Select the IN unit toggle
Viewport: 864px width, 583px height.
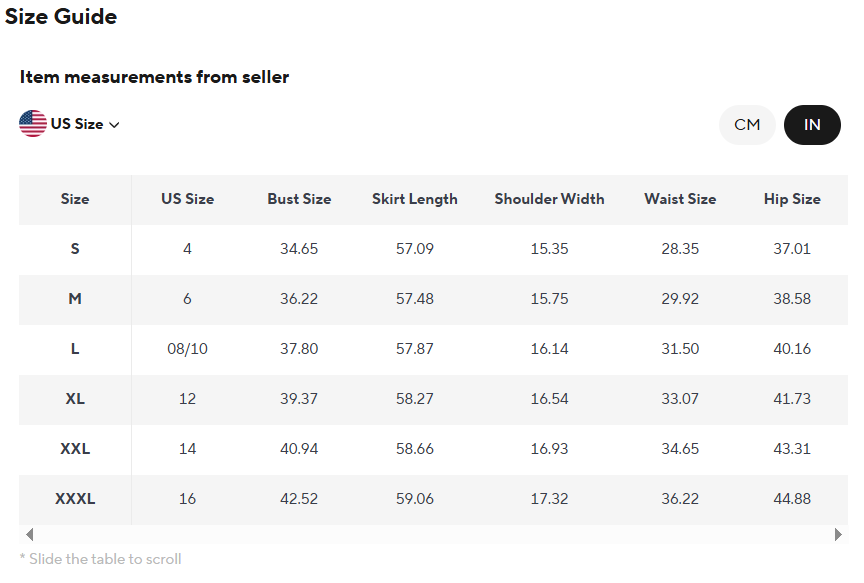click(812, 125)
